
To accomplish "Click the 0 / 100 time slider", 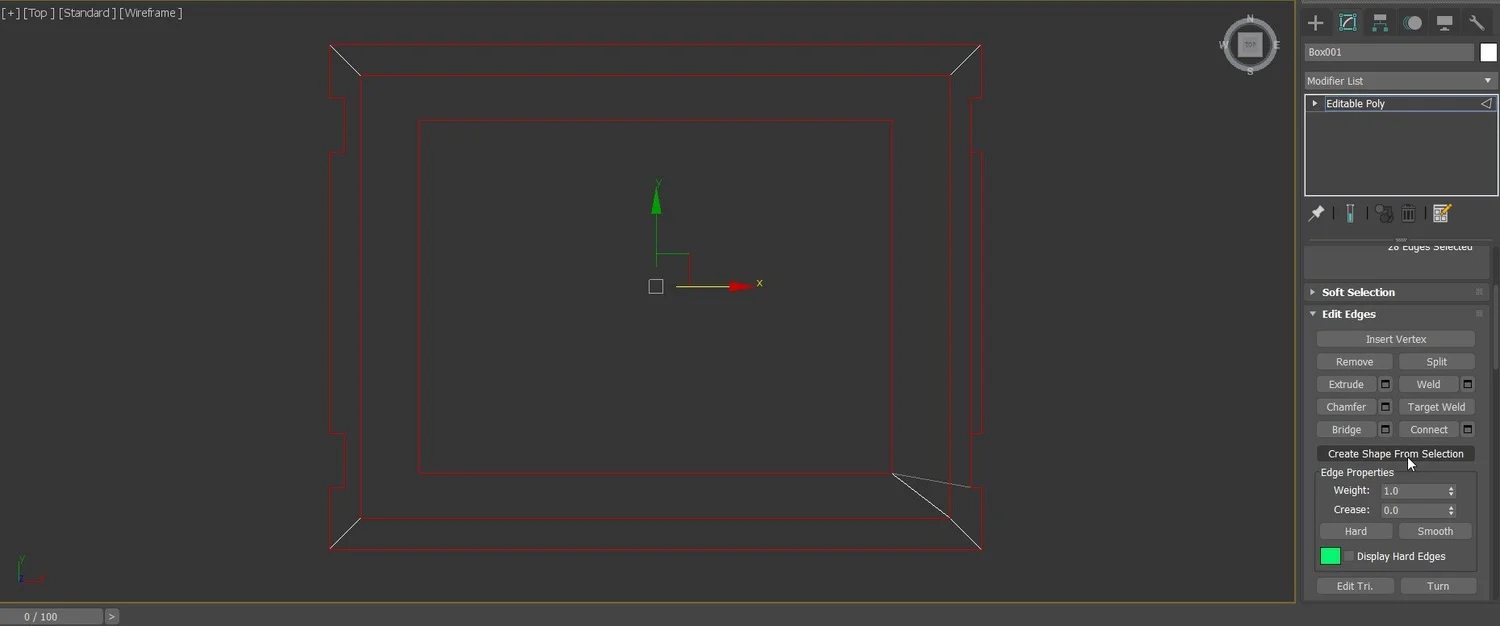I will tap(51, 617).
